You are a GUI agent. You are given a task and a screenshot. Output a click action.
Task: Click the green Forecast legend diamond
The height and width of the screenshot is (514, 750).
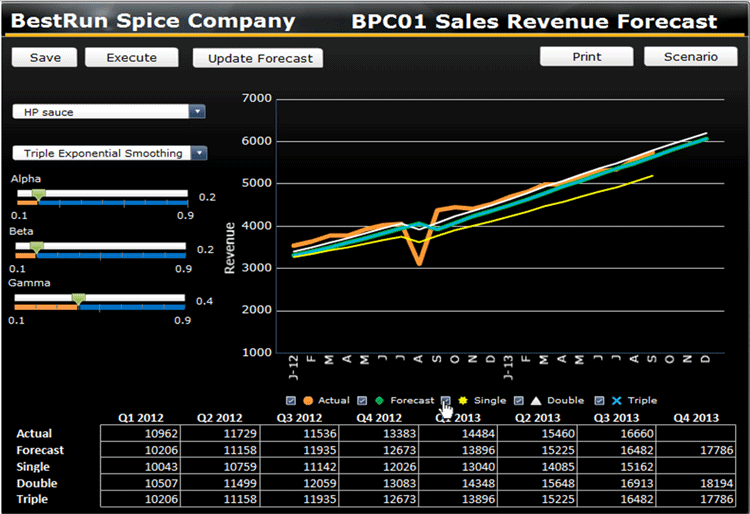(x=379, y=401)
